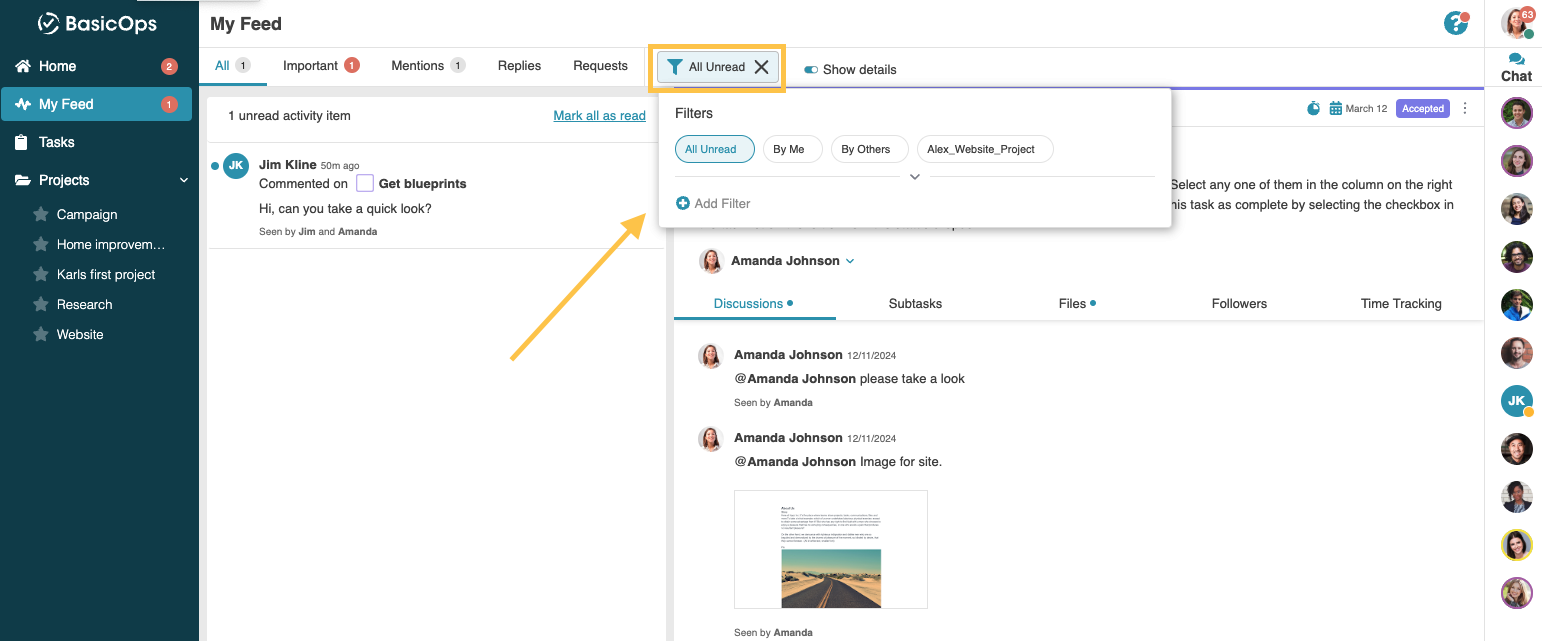
Task: Click the timer icon beside March 12
Action: point(1314,108)
